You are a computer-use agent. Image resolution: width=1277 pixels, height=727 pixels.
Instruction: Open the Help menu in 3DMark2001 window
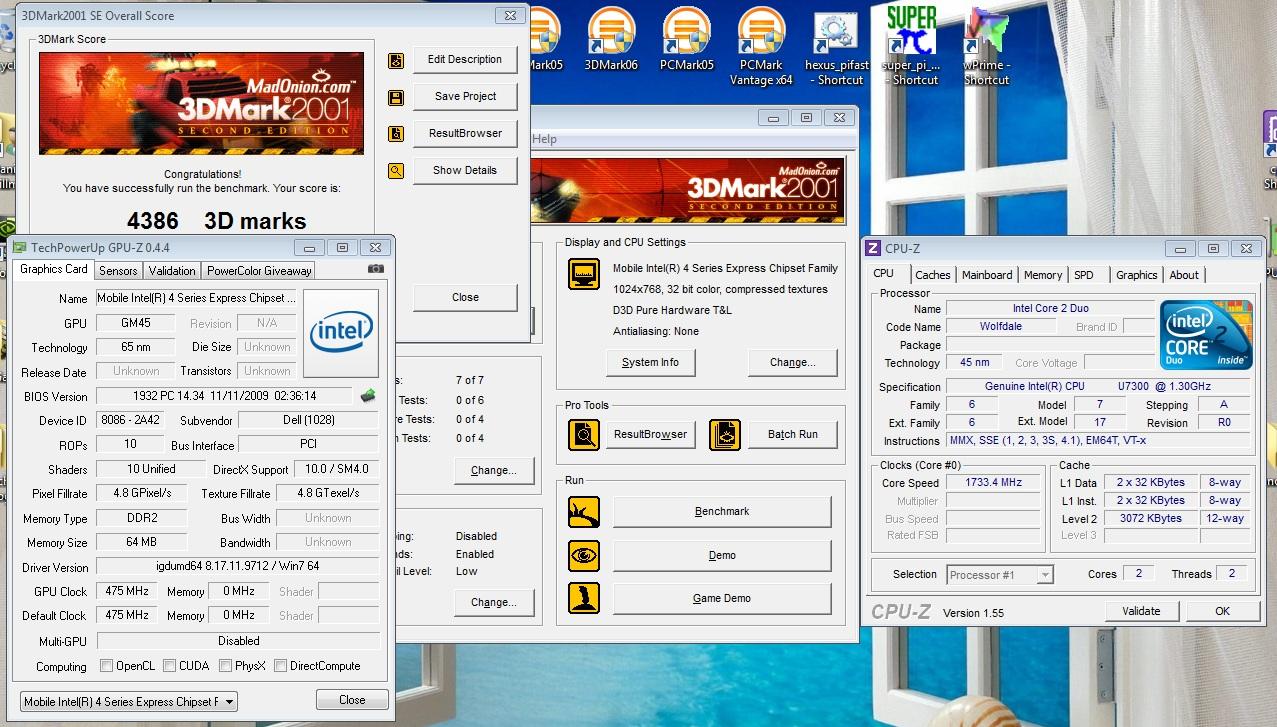(544, 139)
